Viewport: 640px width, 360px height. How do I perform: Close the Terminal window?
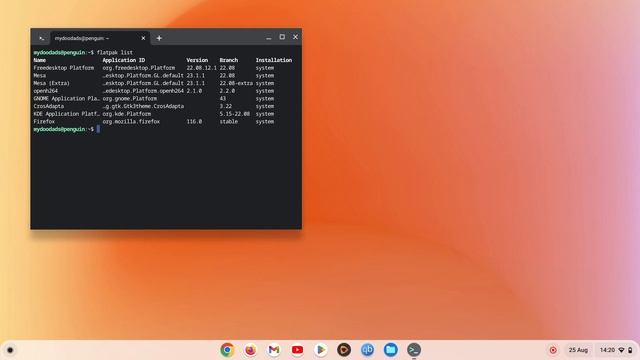296,37
